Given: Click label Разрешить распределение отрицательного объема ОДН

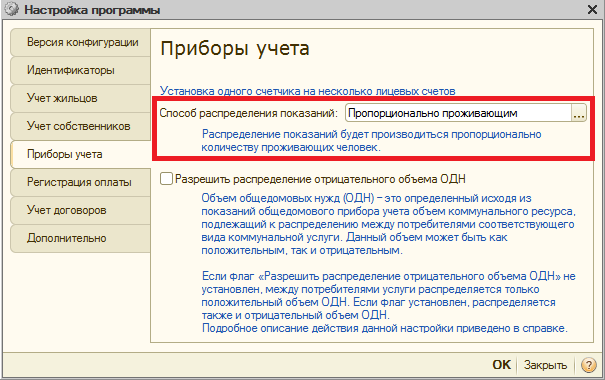Looking at the screenshot, I should coord(320,179).
